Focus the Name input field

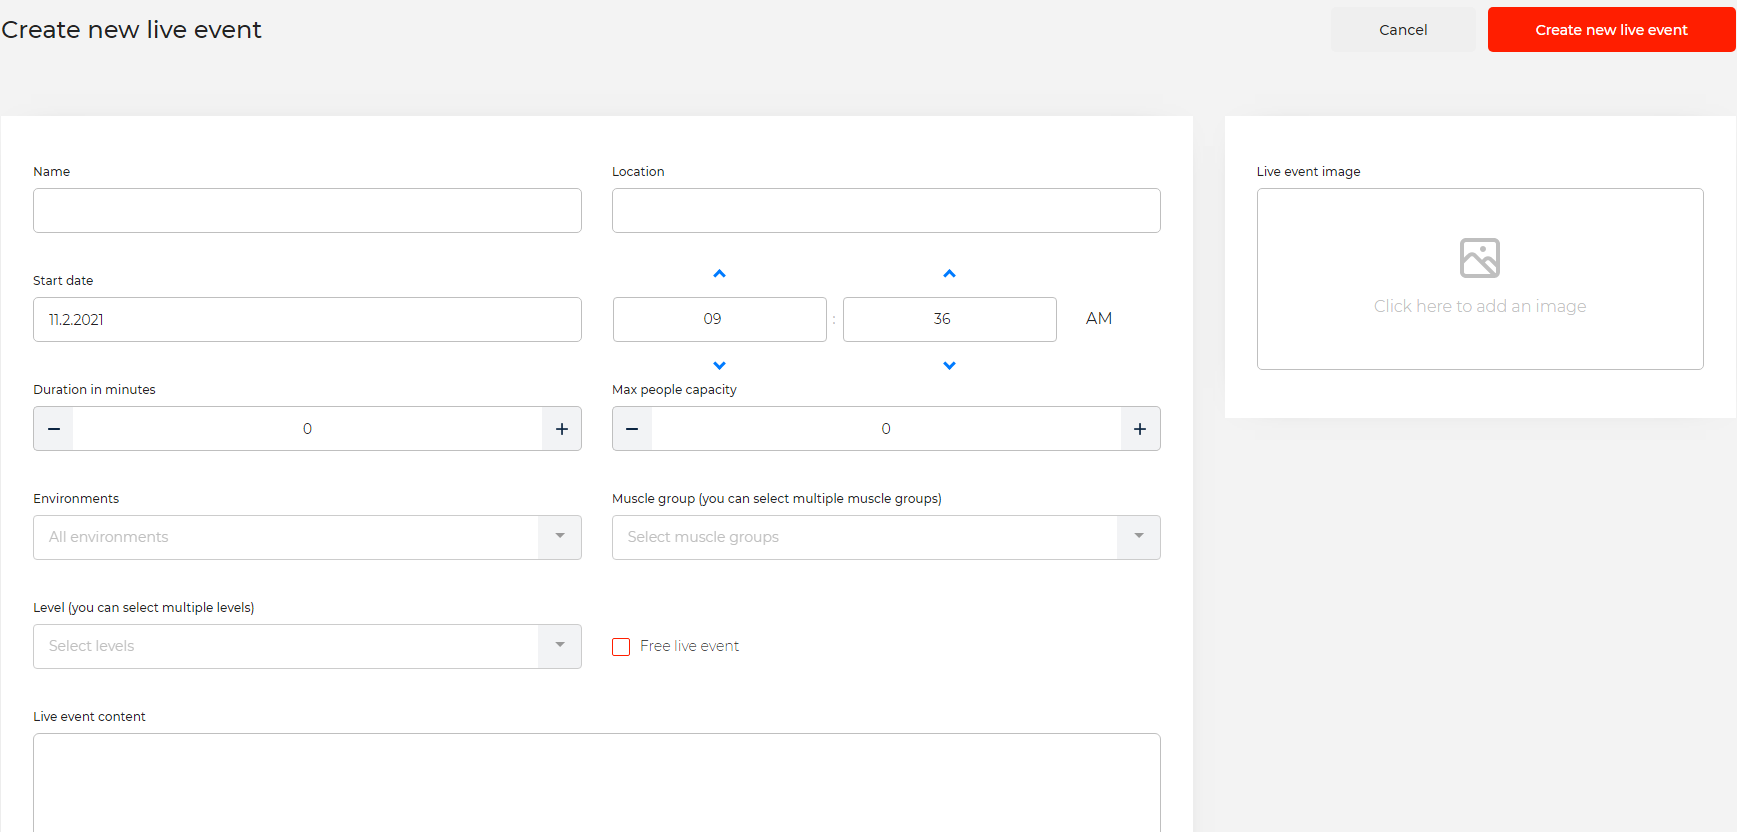point(307,211)
